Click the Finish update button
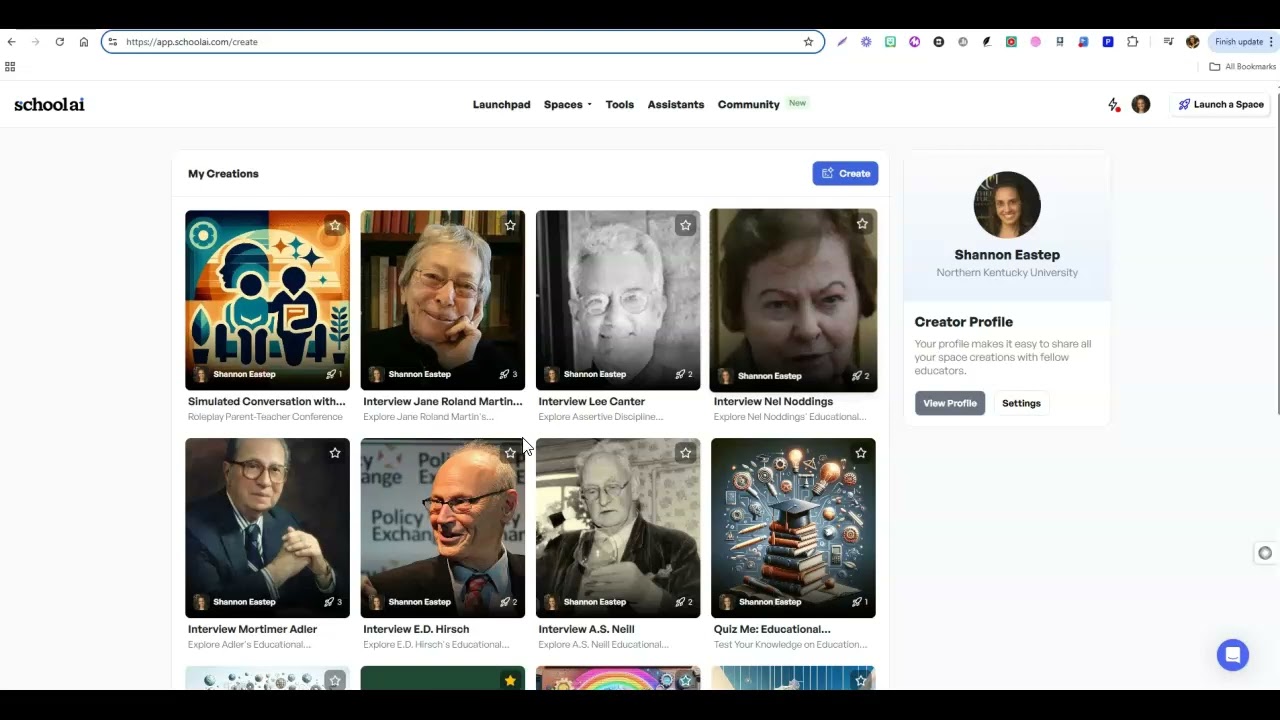This screenshot has width=1280, height=720. coord(1239,42)
